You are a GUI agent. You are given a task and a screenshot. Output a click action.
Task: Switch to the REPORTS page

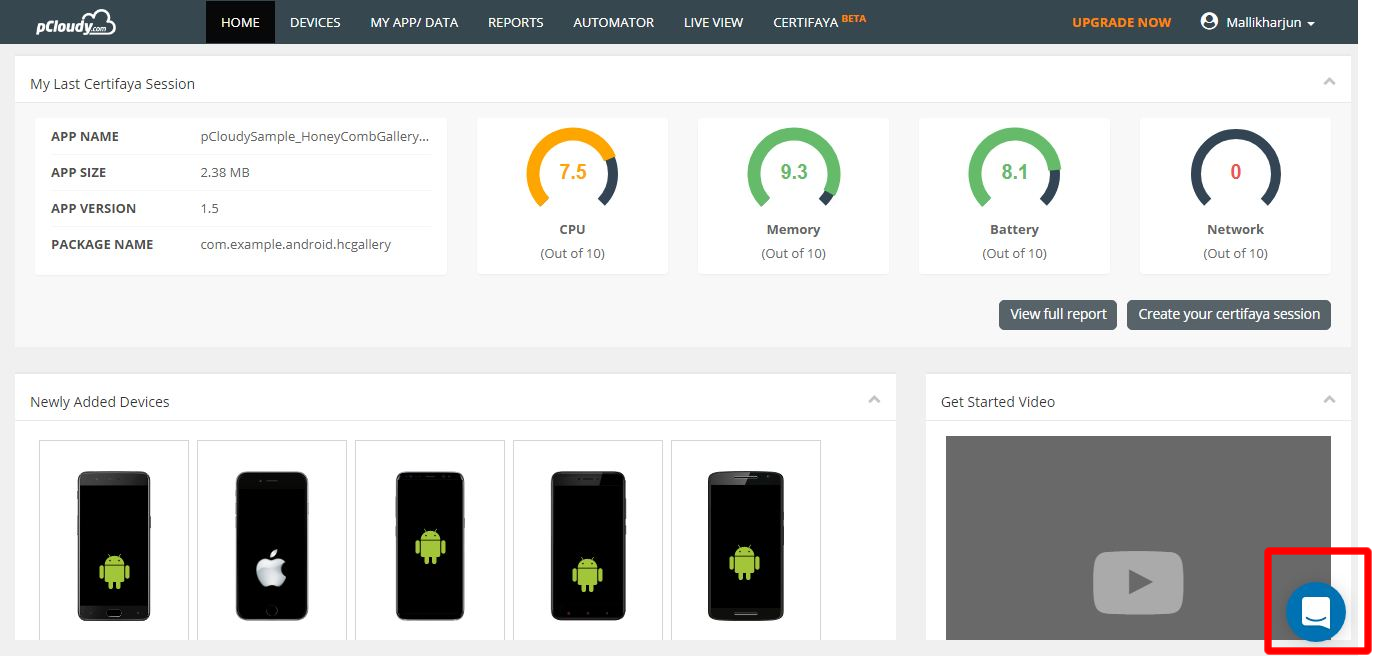[516, 22]
